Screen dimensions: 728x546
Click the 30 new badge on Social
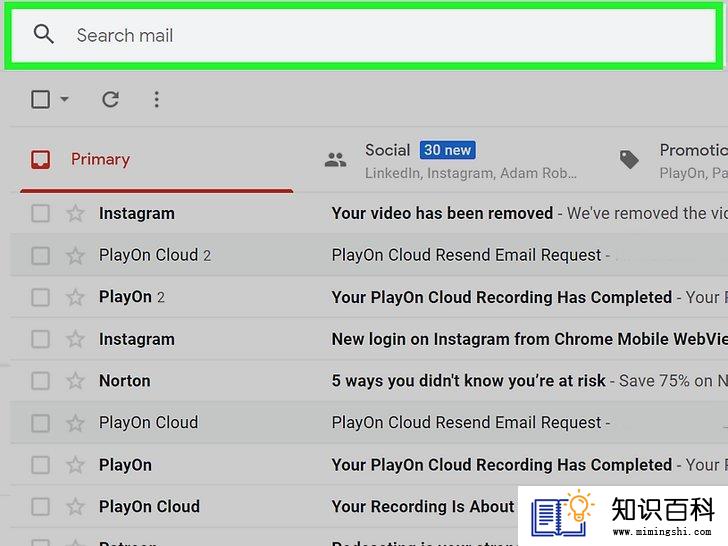[x=448, y=150]
